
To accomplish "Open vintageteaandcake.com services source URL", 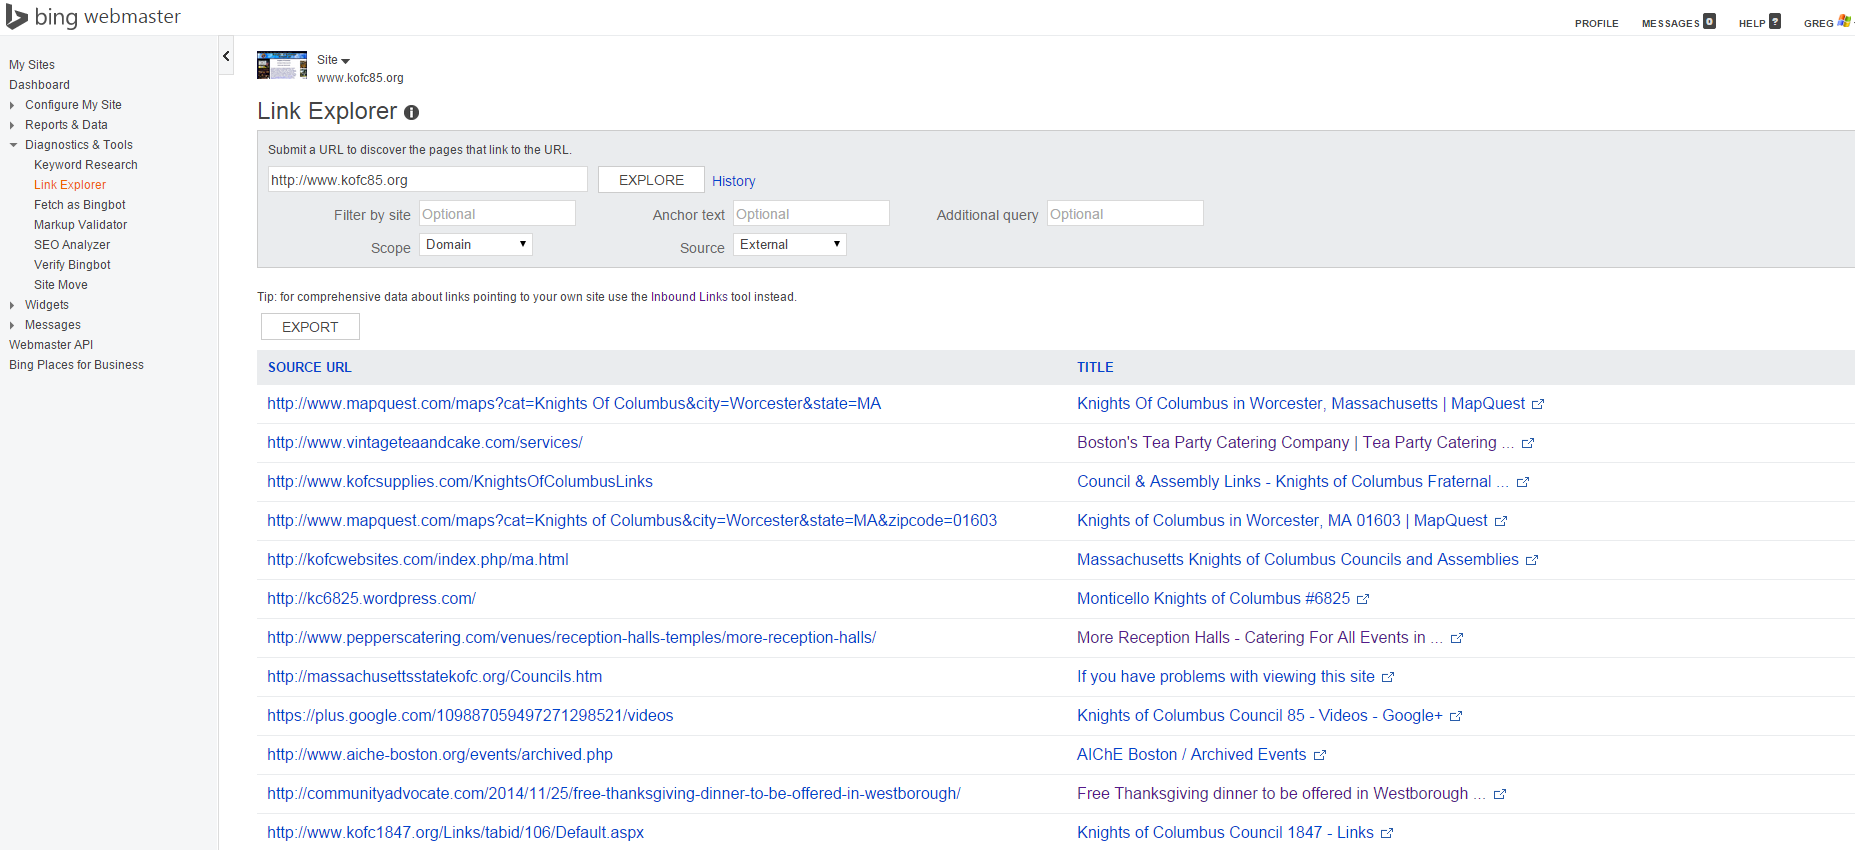I will point(425,443).
